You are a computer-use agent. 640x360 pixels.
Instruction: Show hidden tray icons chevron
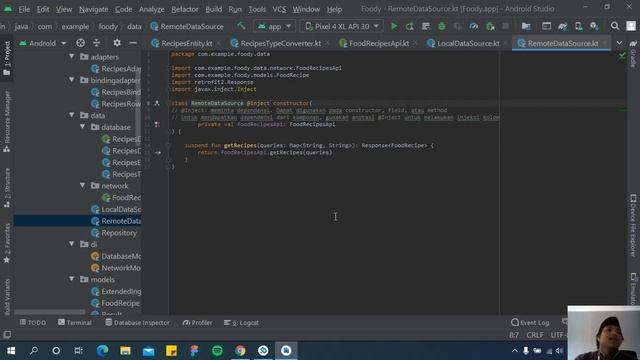[x=515, y=351]
